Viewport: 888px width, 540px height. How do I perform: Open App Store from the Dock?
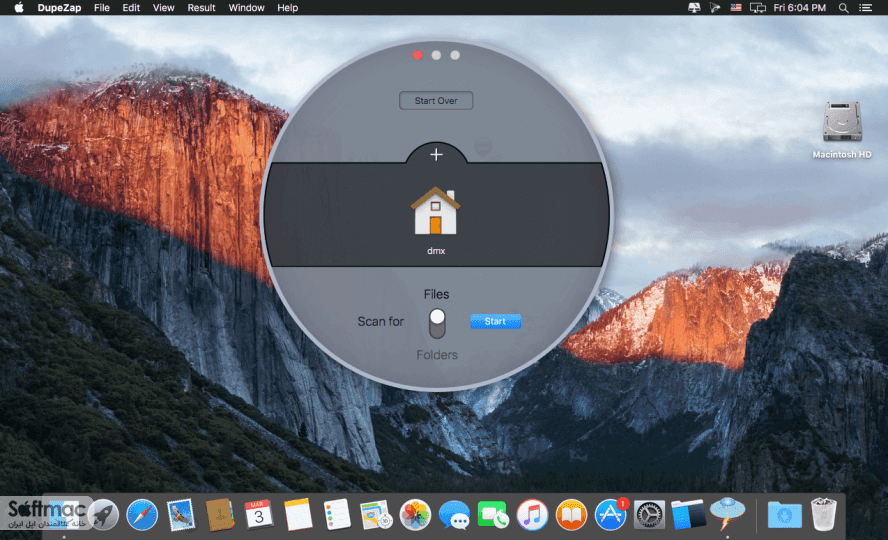610,515
